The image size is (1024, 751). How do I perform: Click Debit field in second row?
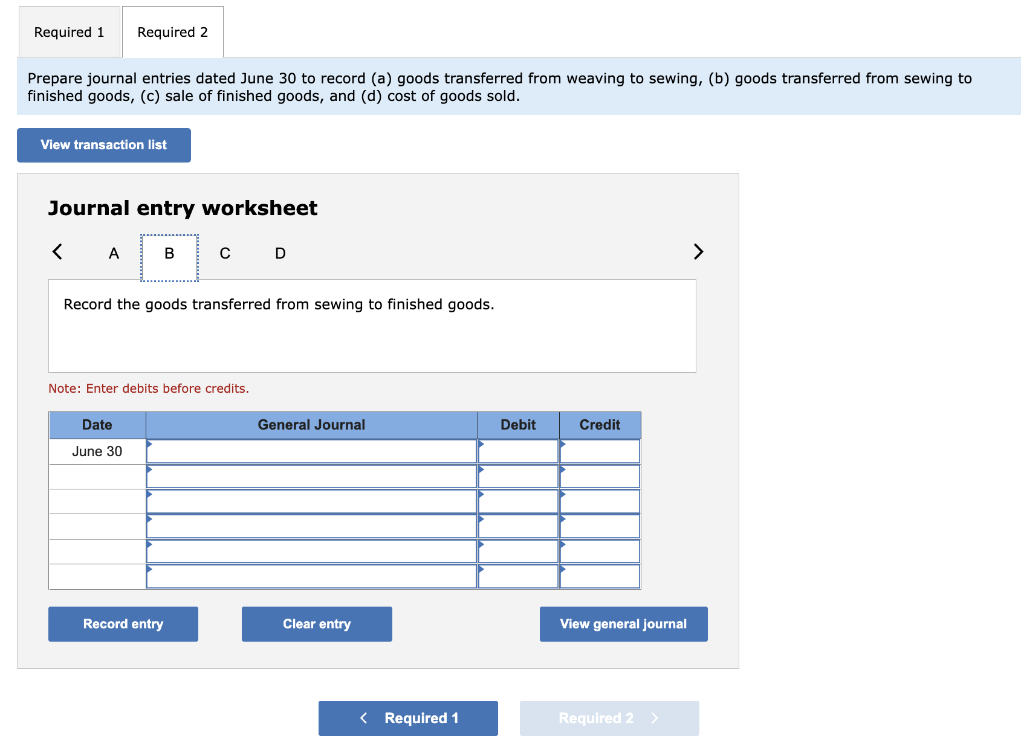518,476
